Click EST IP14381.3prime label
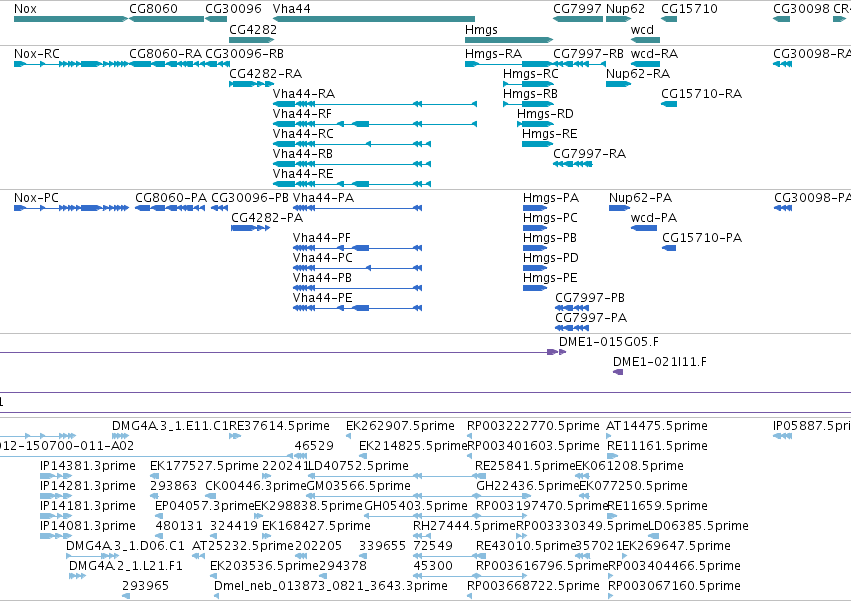Image resolution: width=851 pixels, height=601 pixels. point(88,466)
